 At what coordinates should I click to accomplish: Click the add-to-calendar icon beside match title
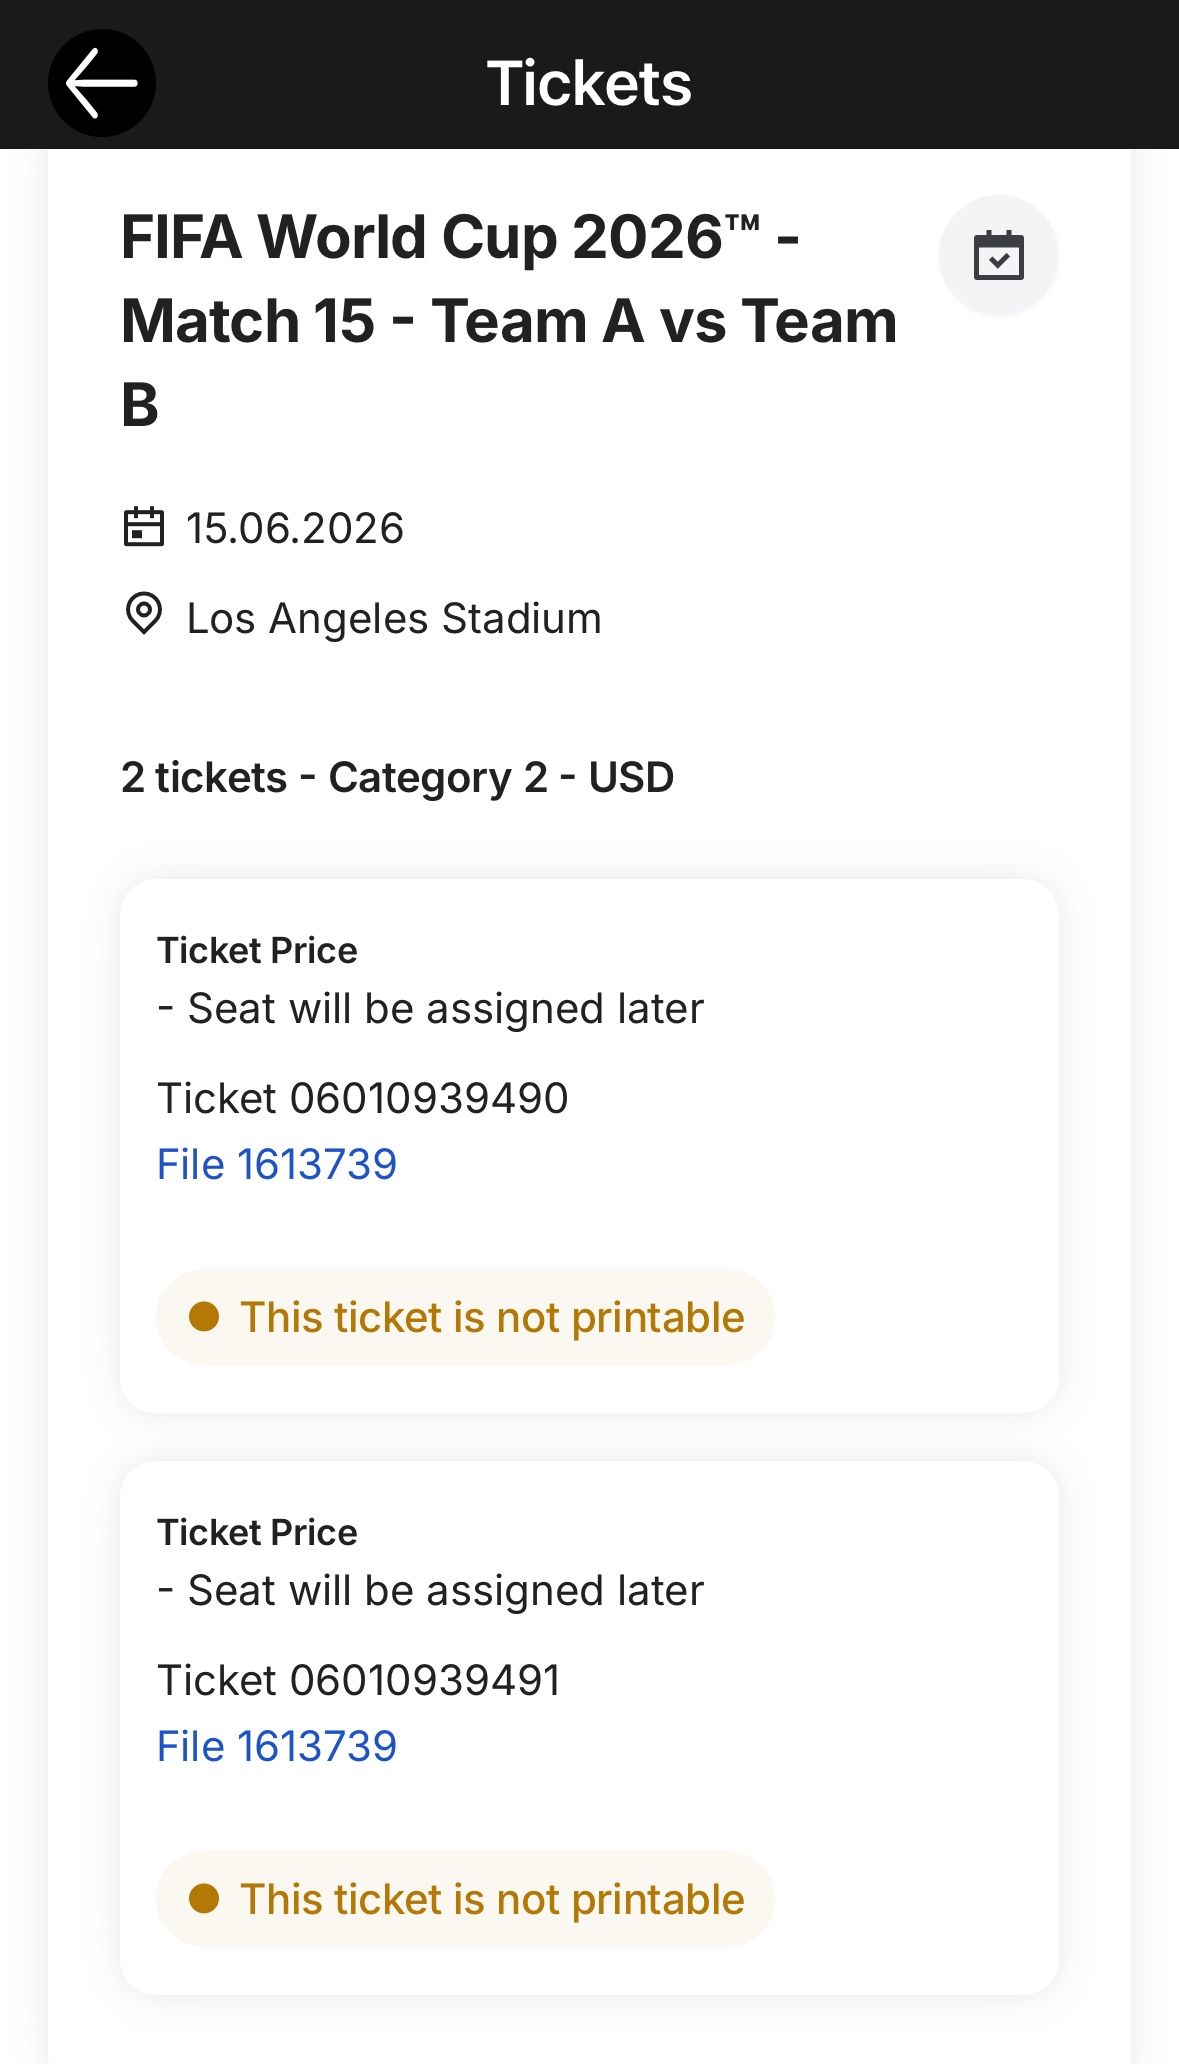click(998, 256)
